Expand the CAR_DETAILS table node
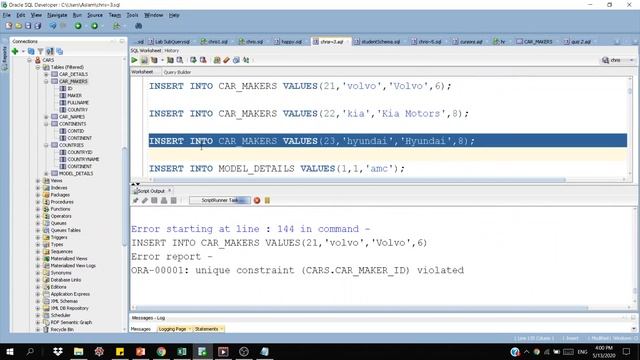Screen dimensions: 640x360 (46, 74)
